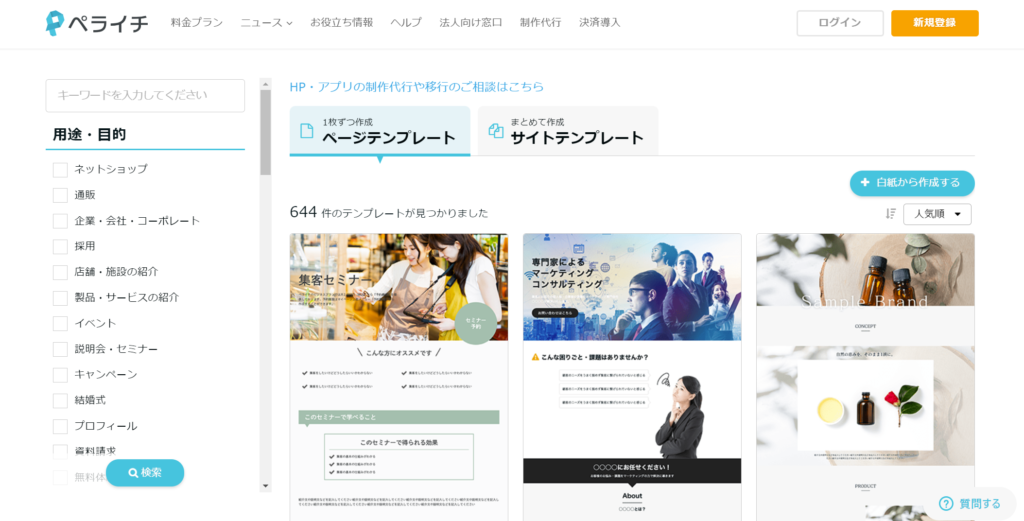
Task: Switch to the サイトテンプレート tab
Action: pos(567,131)
